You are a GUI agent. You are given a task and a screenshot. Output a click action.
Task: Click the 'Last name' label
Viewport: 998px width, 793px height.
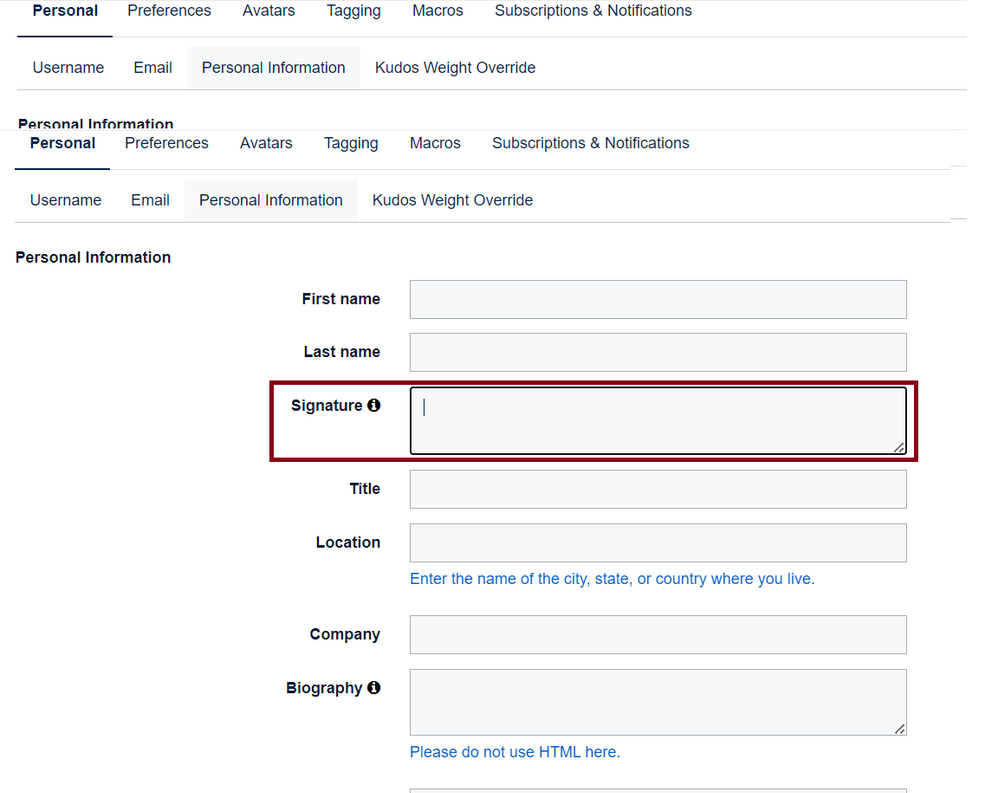pos(341,351)
